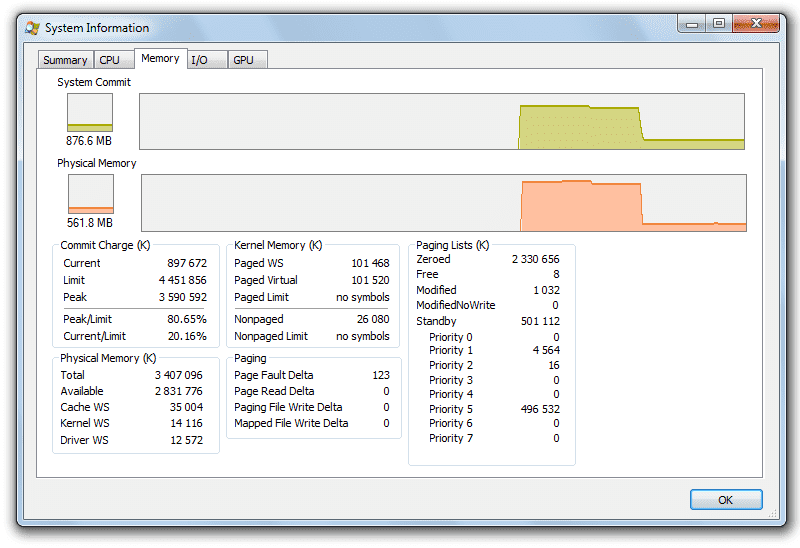Show the GPU tab

coord(243,60)
